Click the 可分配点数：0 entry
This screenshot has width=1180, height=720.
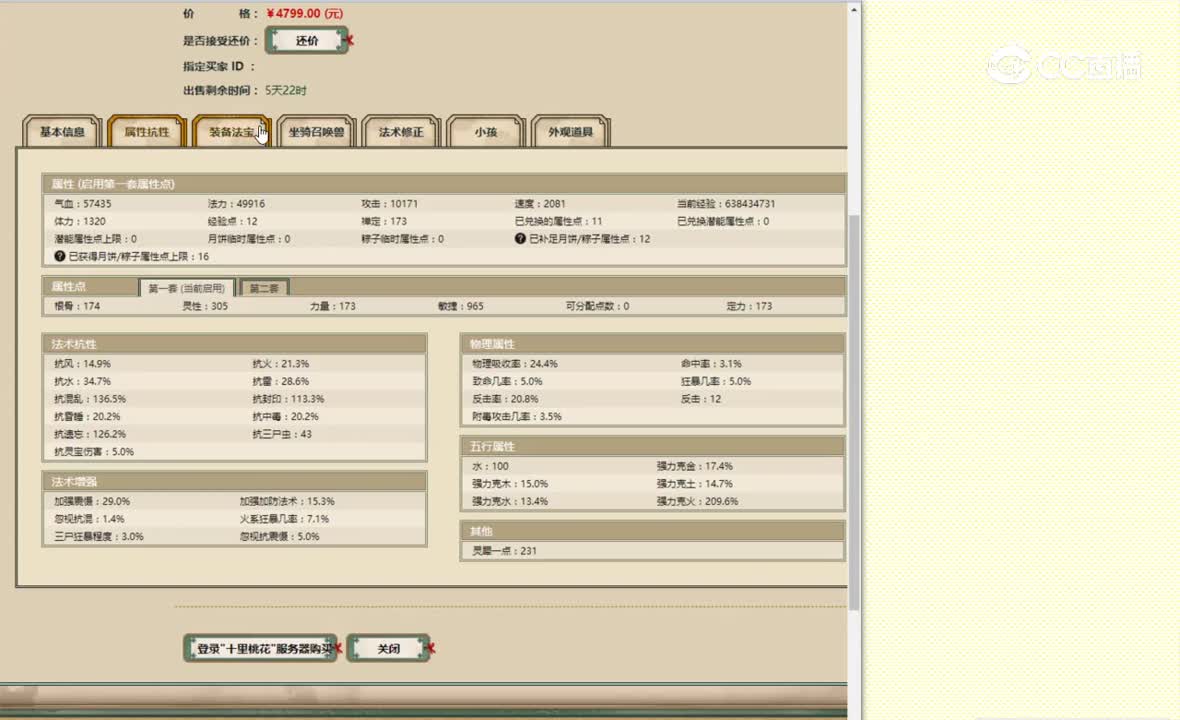pos(598,306)
